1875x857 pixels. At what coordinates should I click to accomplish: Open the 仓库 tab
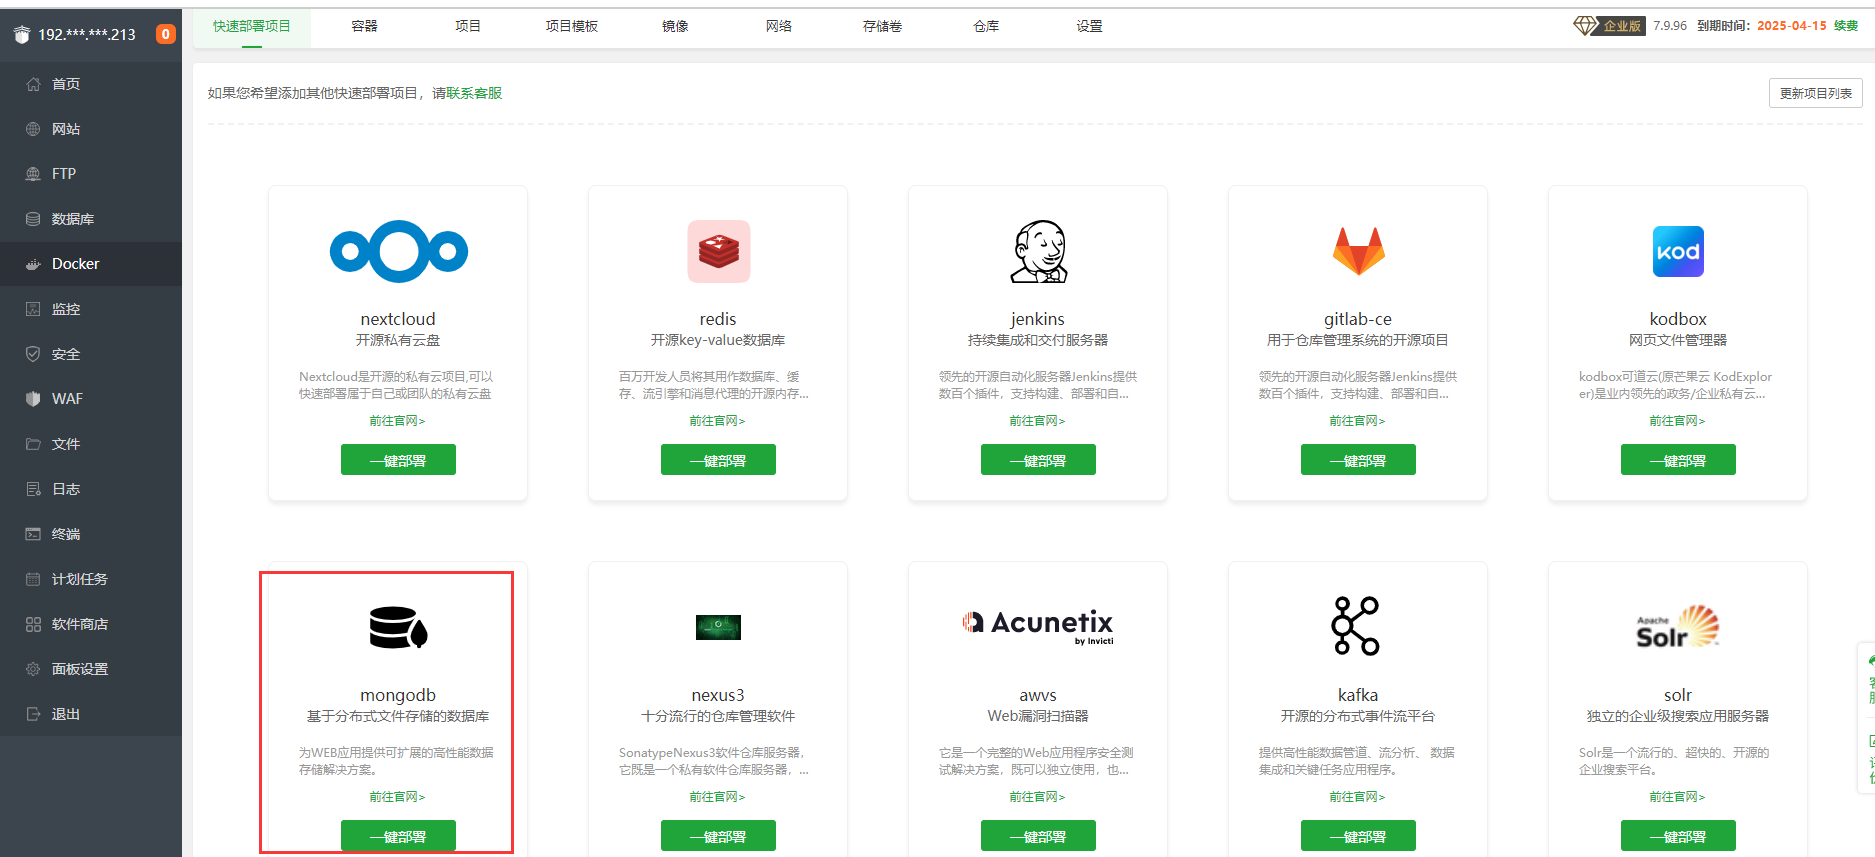click(986, 26)
